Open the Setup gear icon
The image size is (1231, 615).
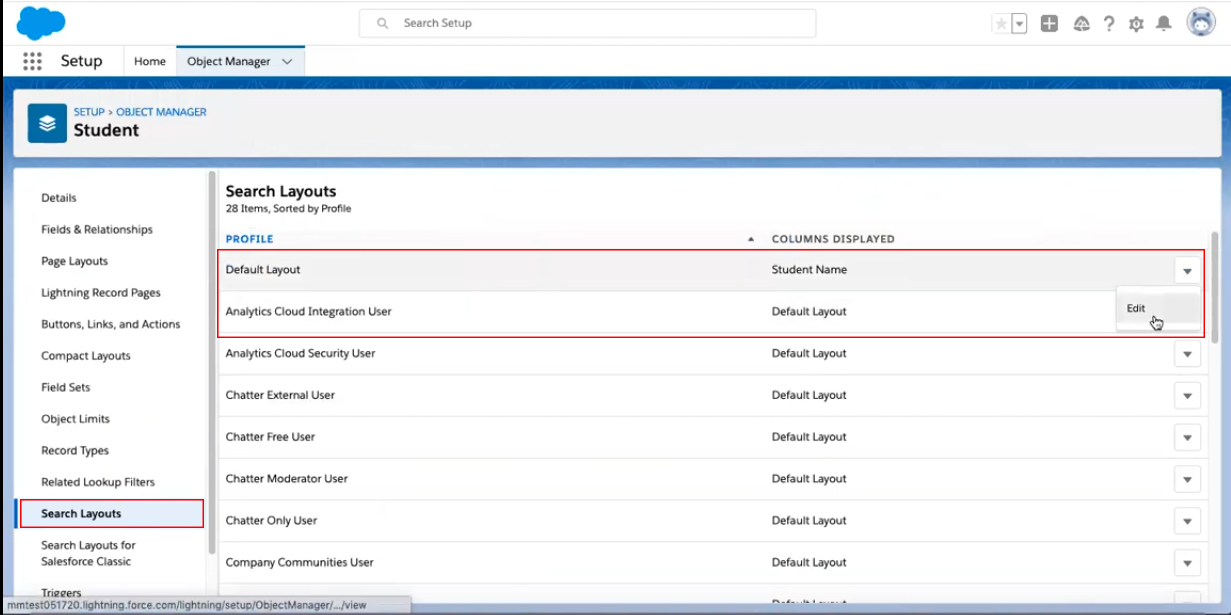coord(1136,24)
